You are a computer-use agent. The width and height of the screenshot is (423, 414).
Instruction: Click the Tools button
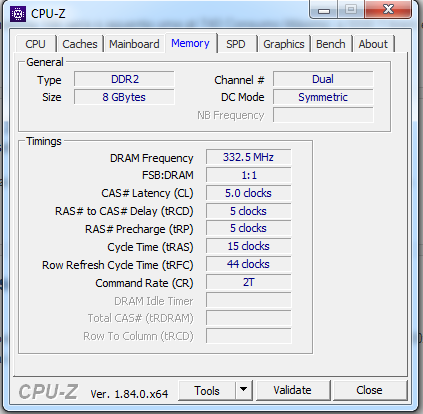coord(207,390)
